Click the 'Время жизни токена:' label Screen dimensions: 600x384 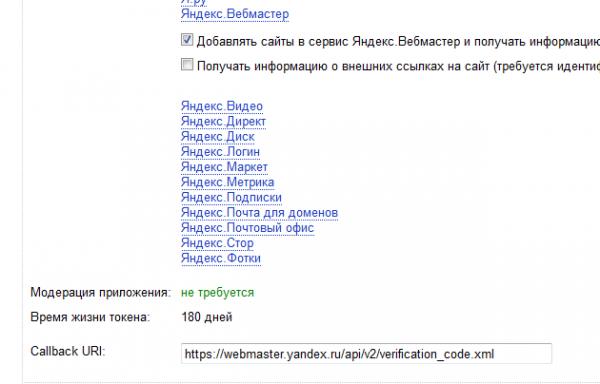click(x=90, y=317)
